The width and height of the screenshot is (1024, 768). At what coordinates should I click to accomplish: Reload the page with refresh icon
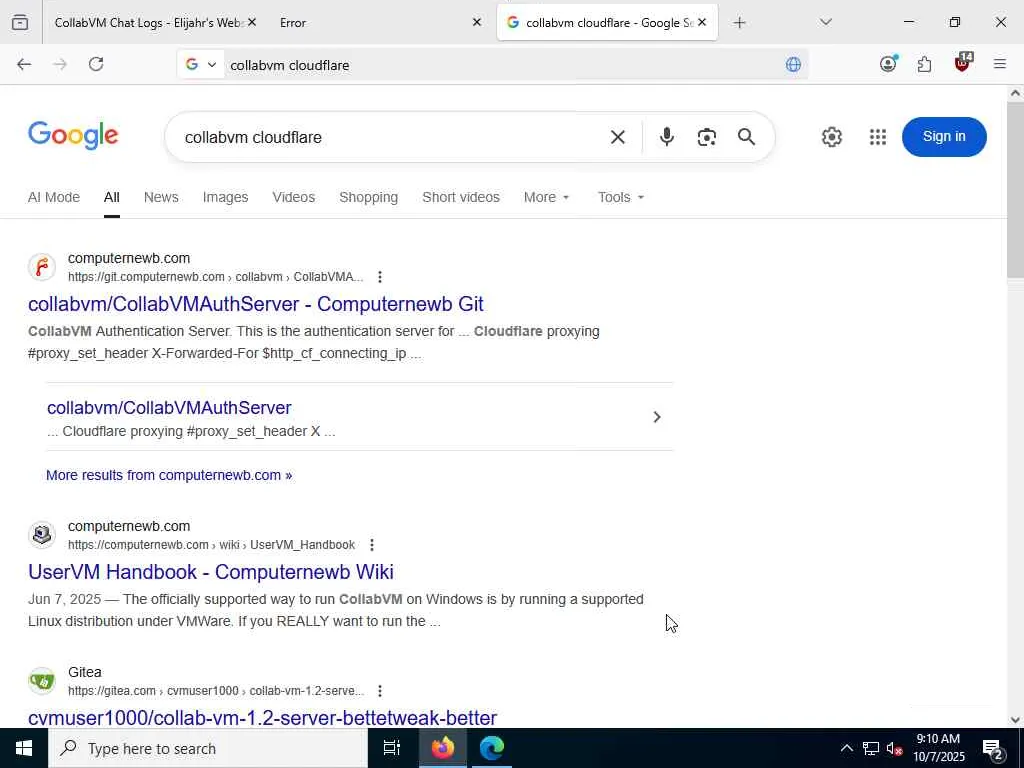click(x=96, y=64)
